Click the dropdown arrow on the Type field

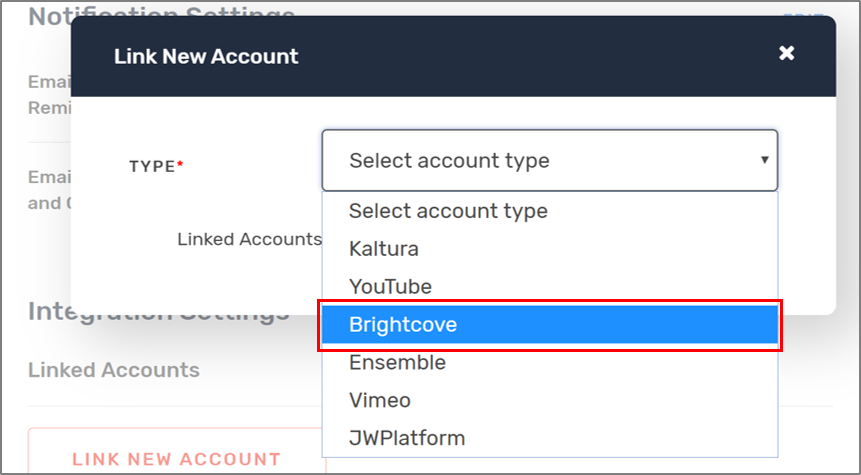(764, 160)
